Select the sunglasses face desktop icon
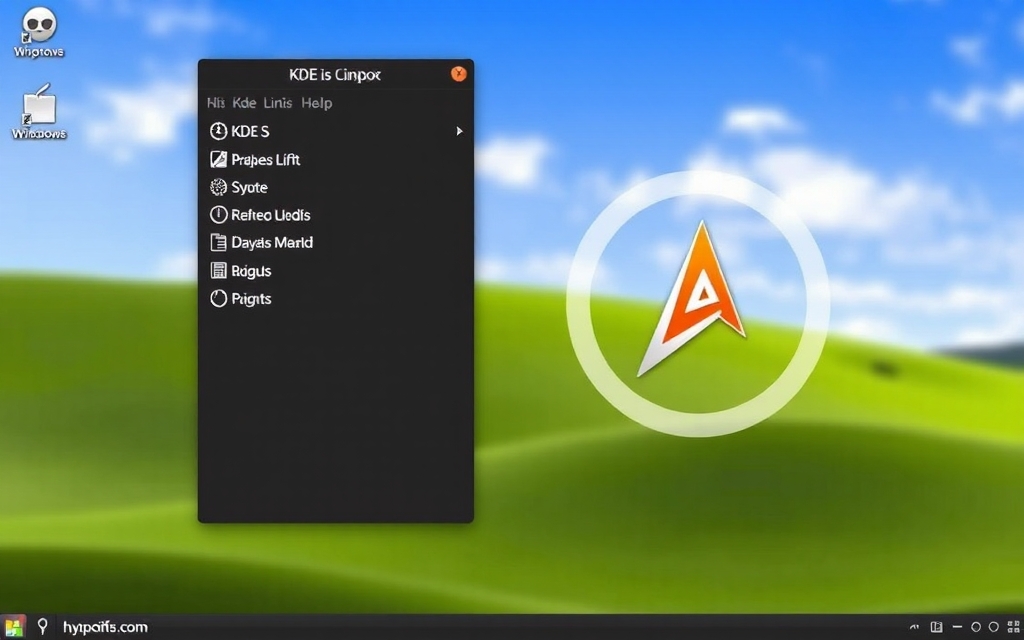The width and height of the screenshot is (1024, 640). click(x=39, y=26)
